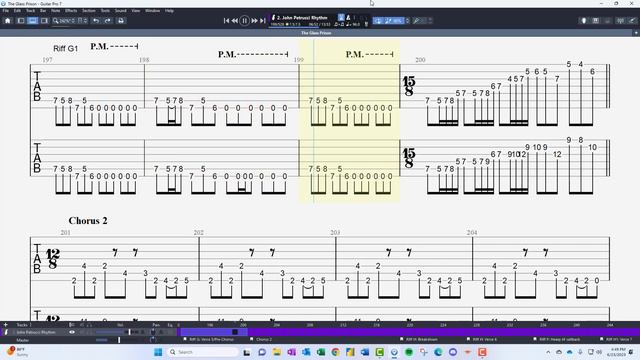The height and width of the screenshot is (360, 640).
Task: Toggle visibility eye for John Petrucci Rhythm track
Action: [72, 332]
